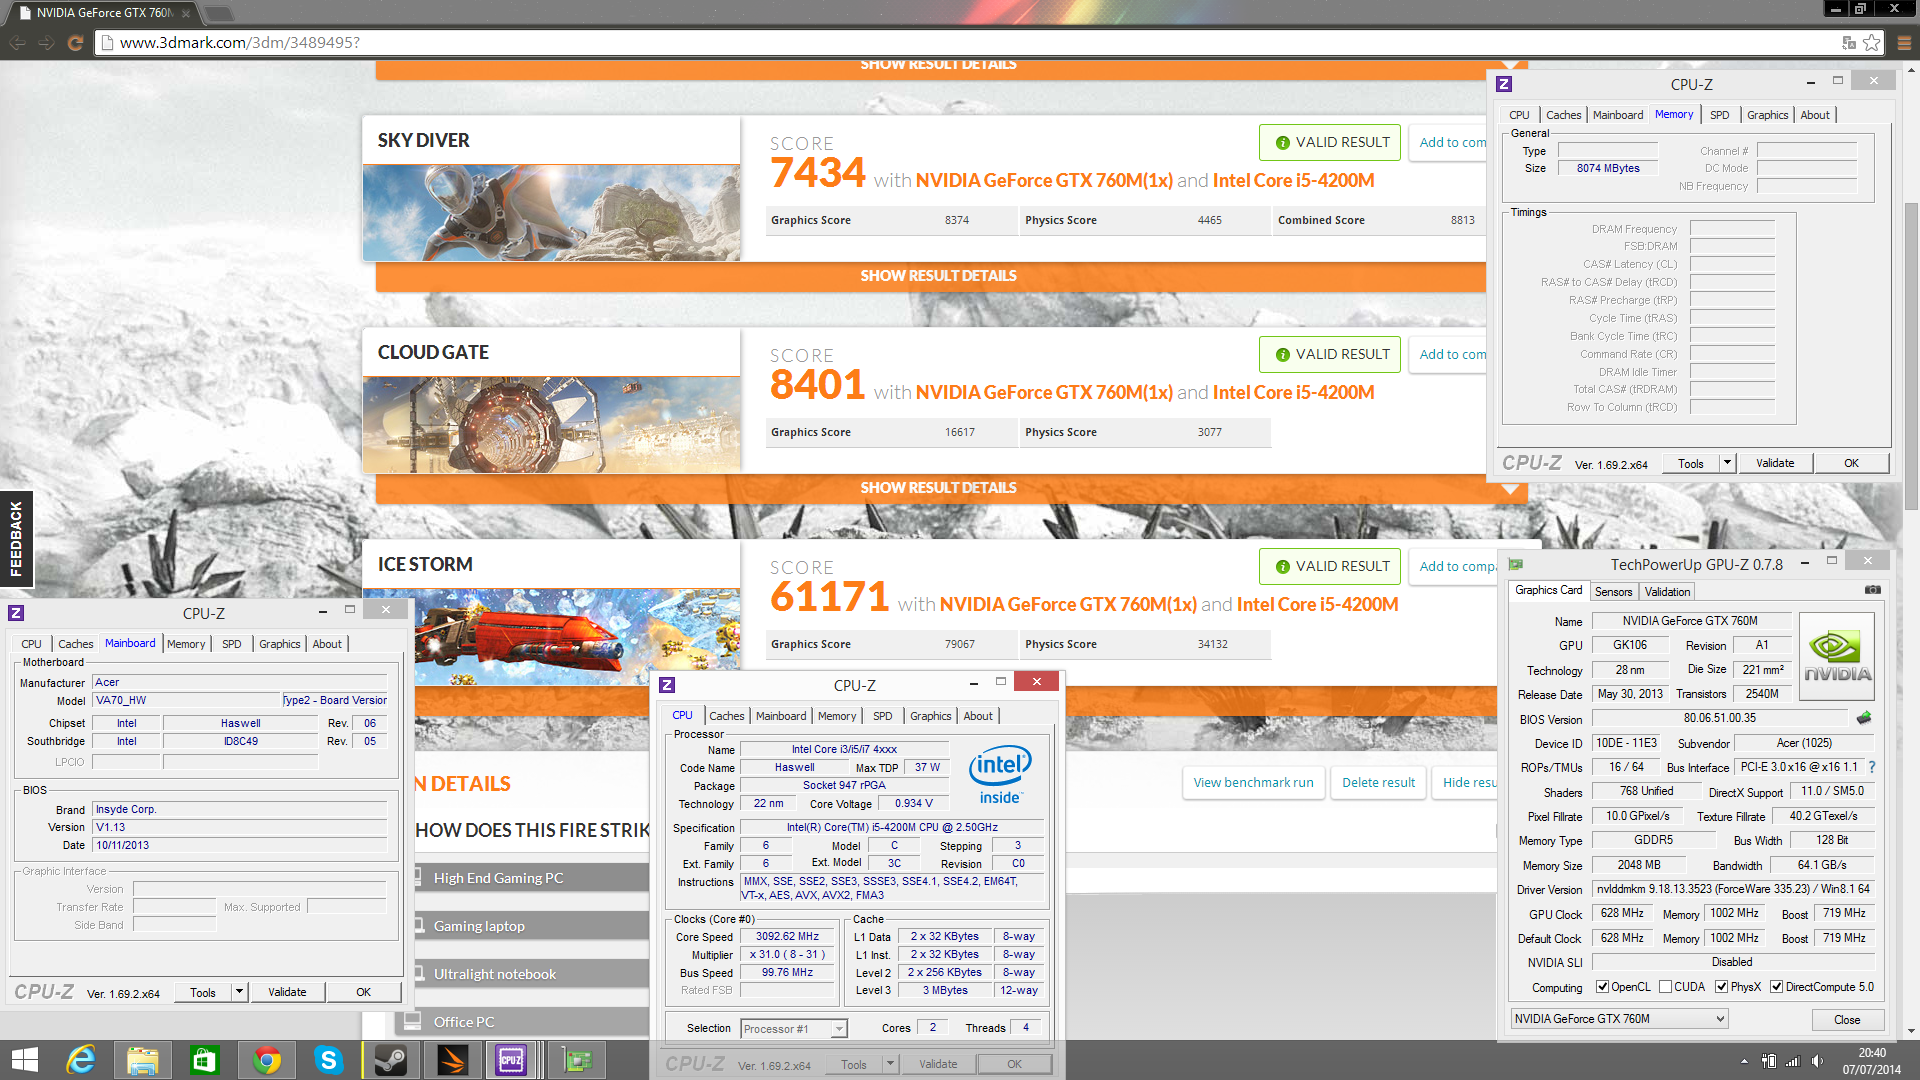Open File Explorer from taskbar

point(142,1060)
